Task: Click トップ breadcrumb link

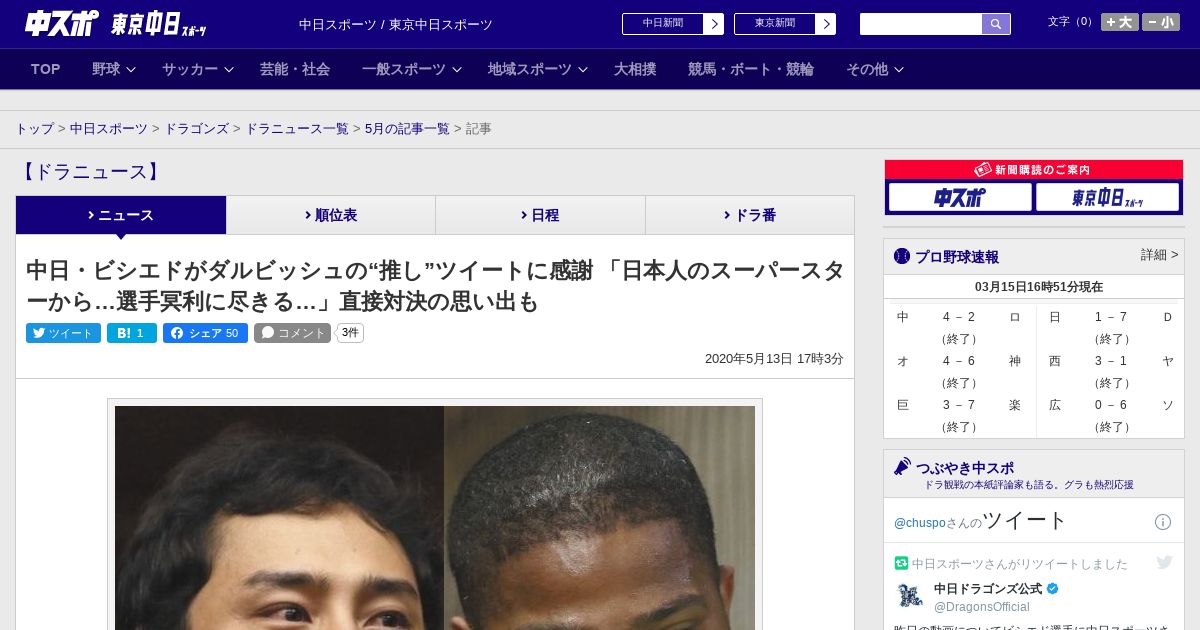Action: click(35, 129)
